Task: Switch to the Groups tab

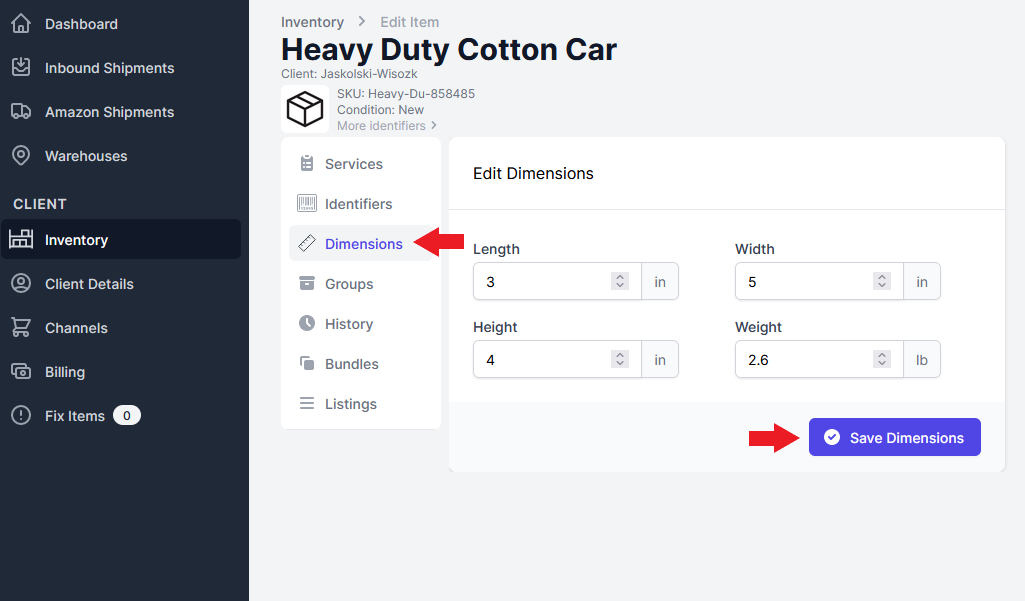Action: 361,283
